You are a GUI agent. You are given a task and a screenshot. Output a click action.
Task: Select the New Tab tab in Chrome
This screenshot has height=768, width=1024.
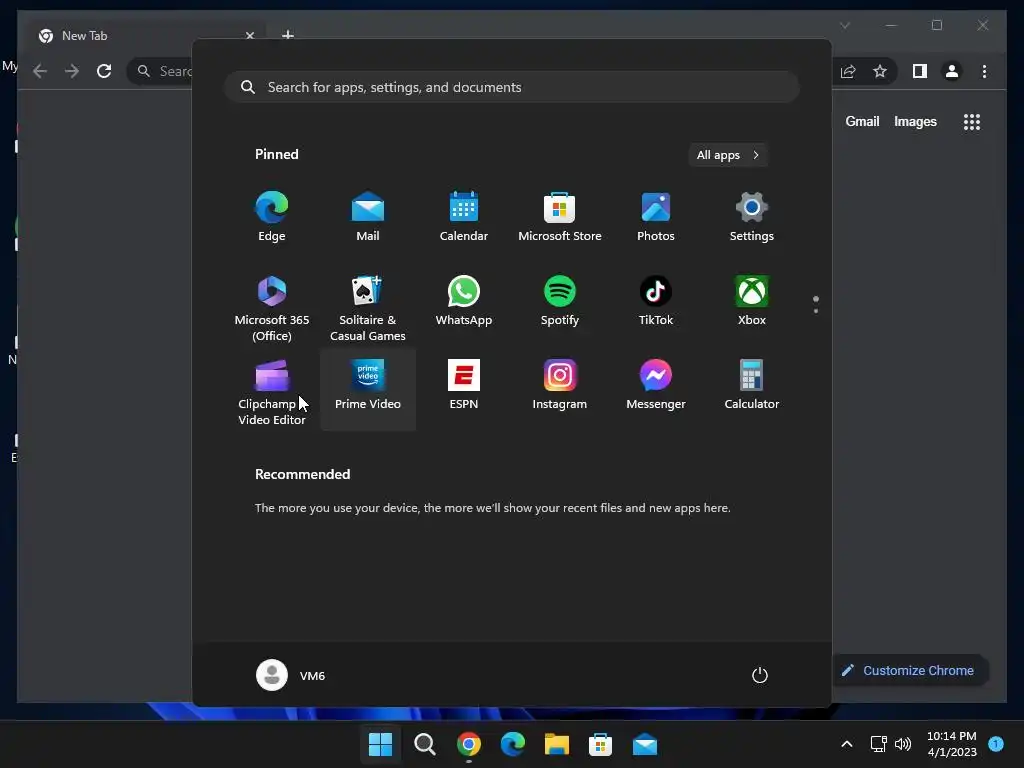pos(147,36)
